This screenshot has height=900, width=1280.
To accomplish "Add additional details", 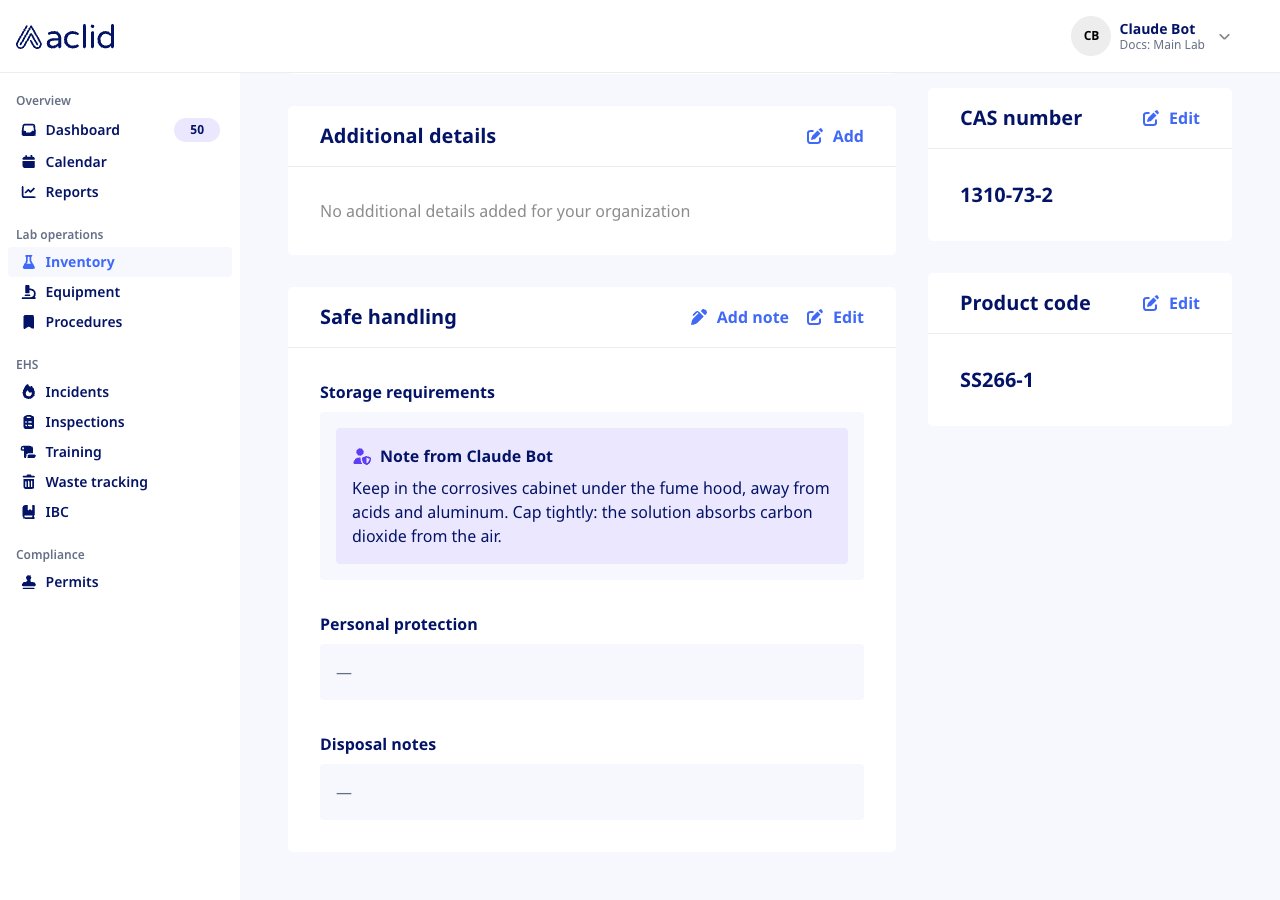I will [835, 136].
